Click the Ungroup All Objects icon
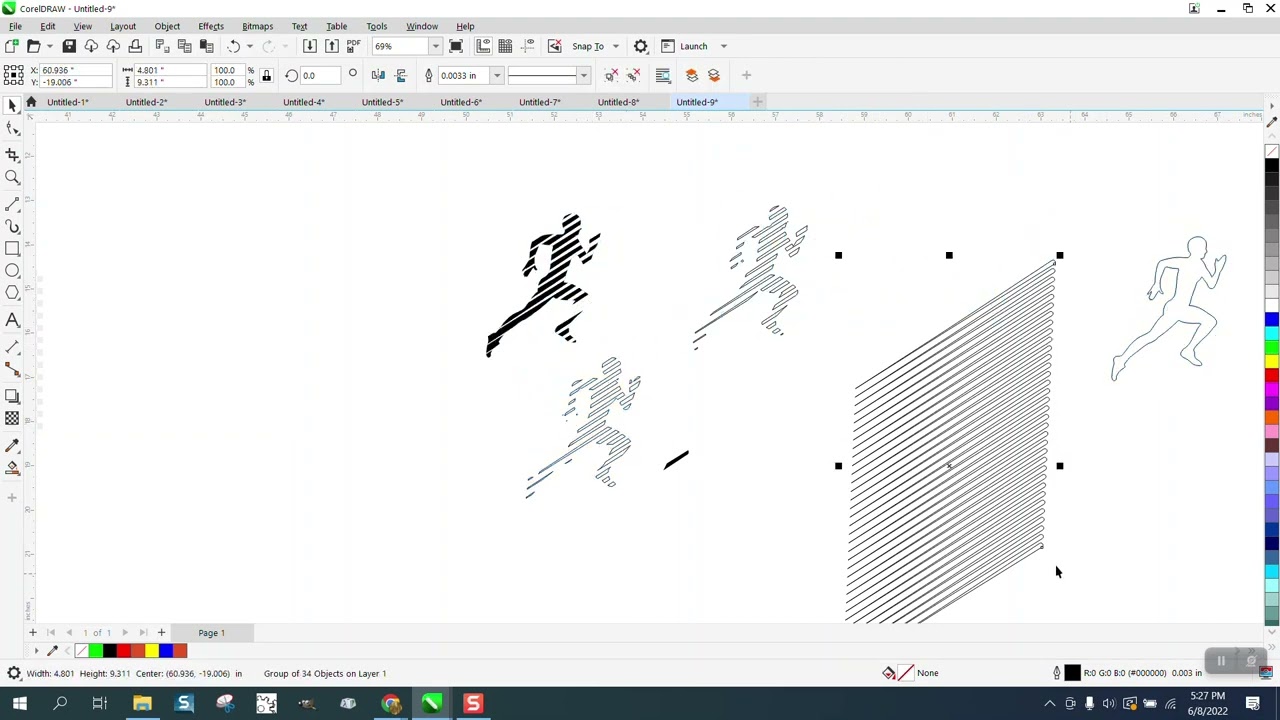This screenshot has width=1280, height=720. [634, 75]
